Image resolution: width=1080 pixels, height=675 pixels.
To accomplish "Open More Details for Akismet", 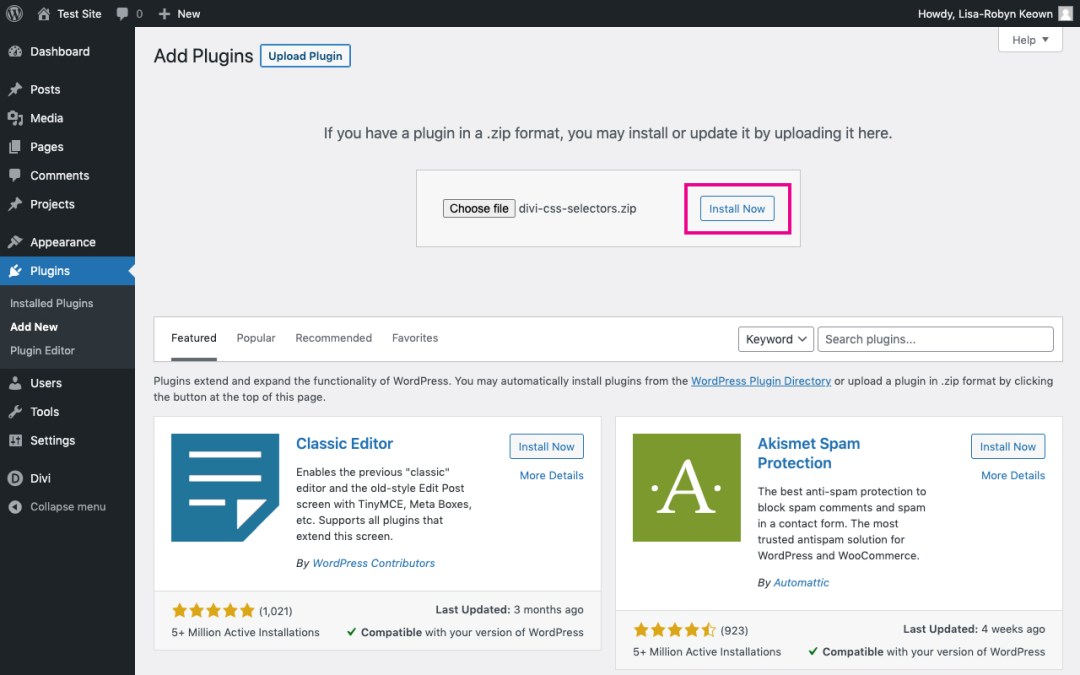I will pyautogui.click(x=1012, y=475).
